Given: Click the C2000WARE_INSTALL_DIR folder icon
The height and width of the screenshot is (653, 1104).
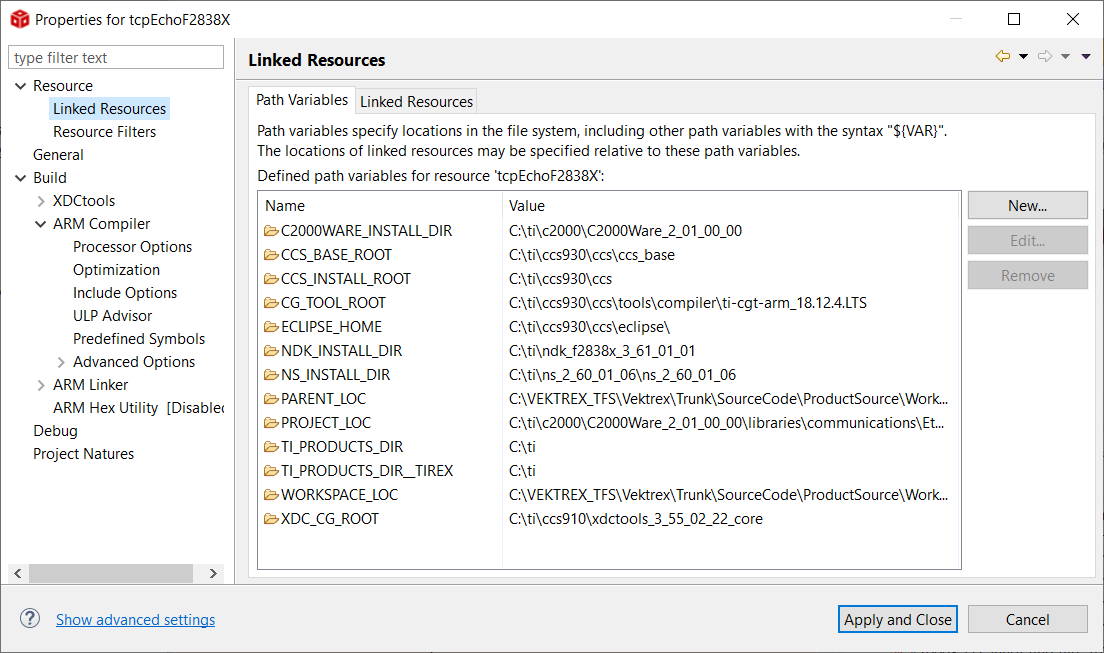Looking at the screenshot, I should 271,231.
